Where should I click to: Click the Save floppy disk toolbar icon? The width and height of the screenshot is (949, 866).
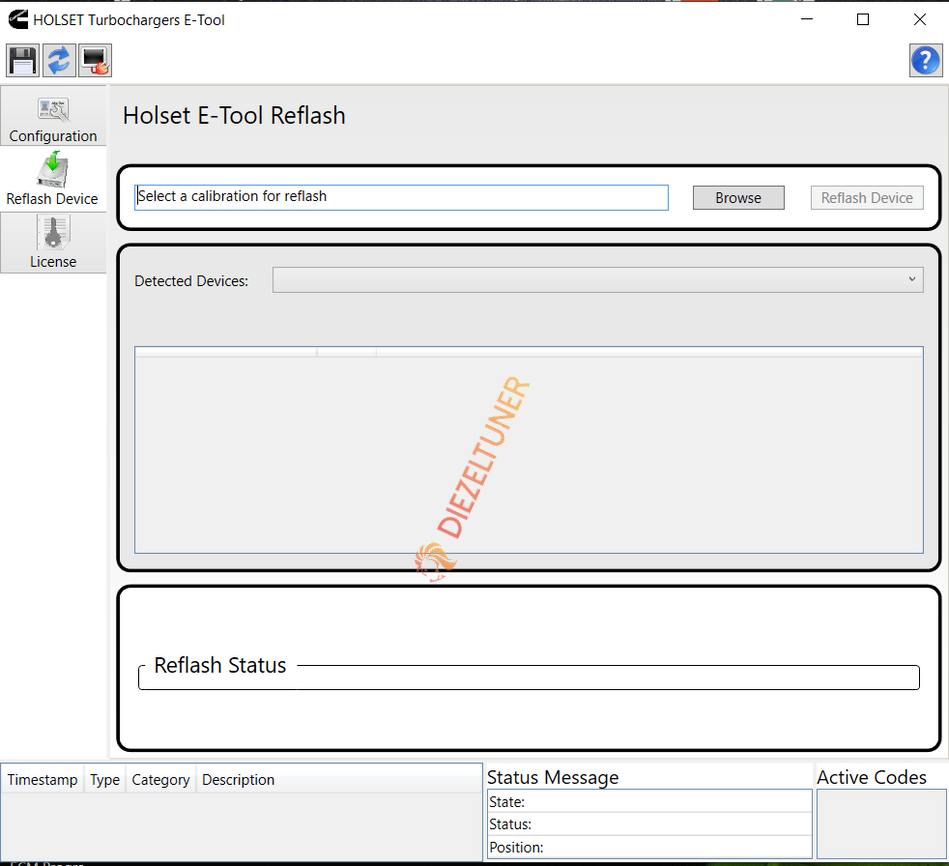pyautogui.click(x=23, y=61)
